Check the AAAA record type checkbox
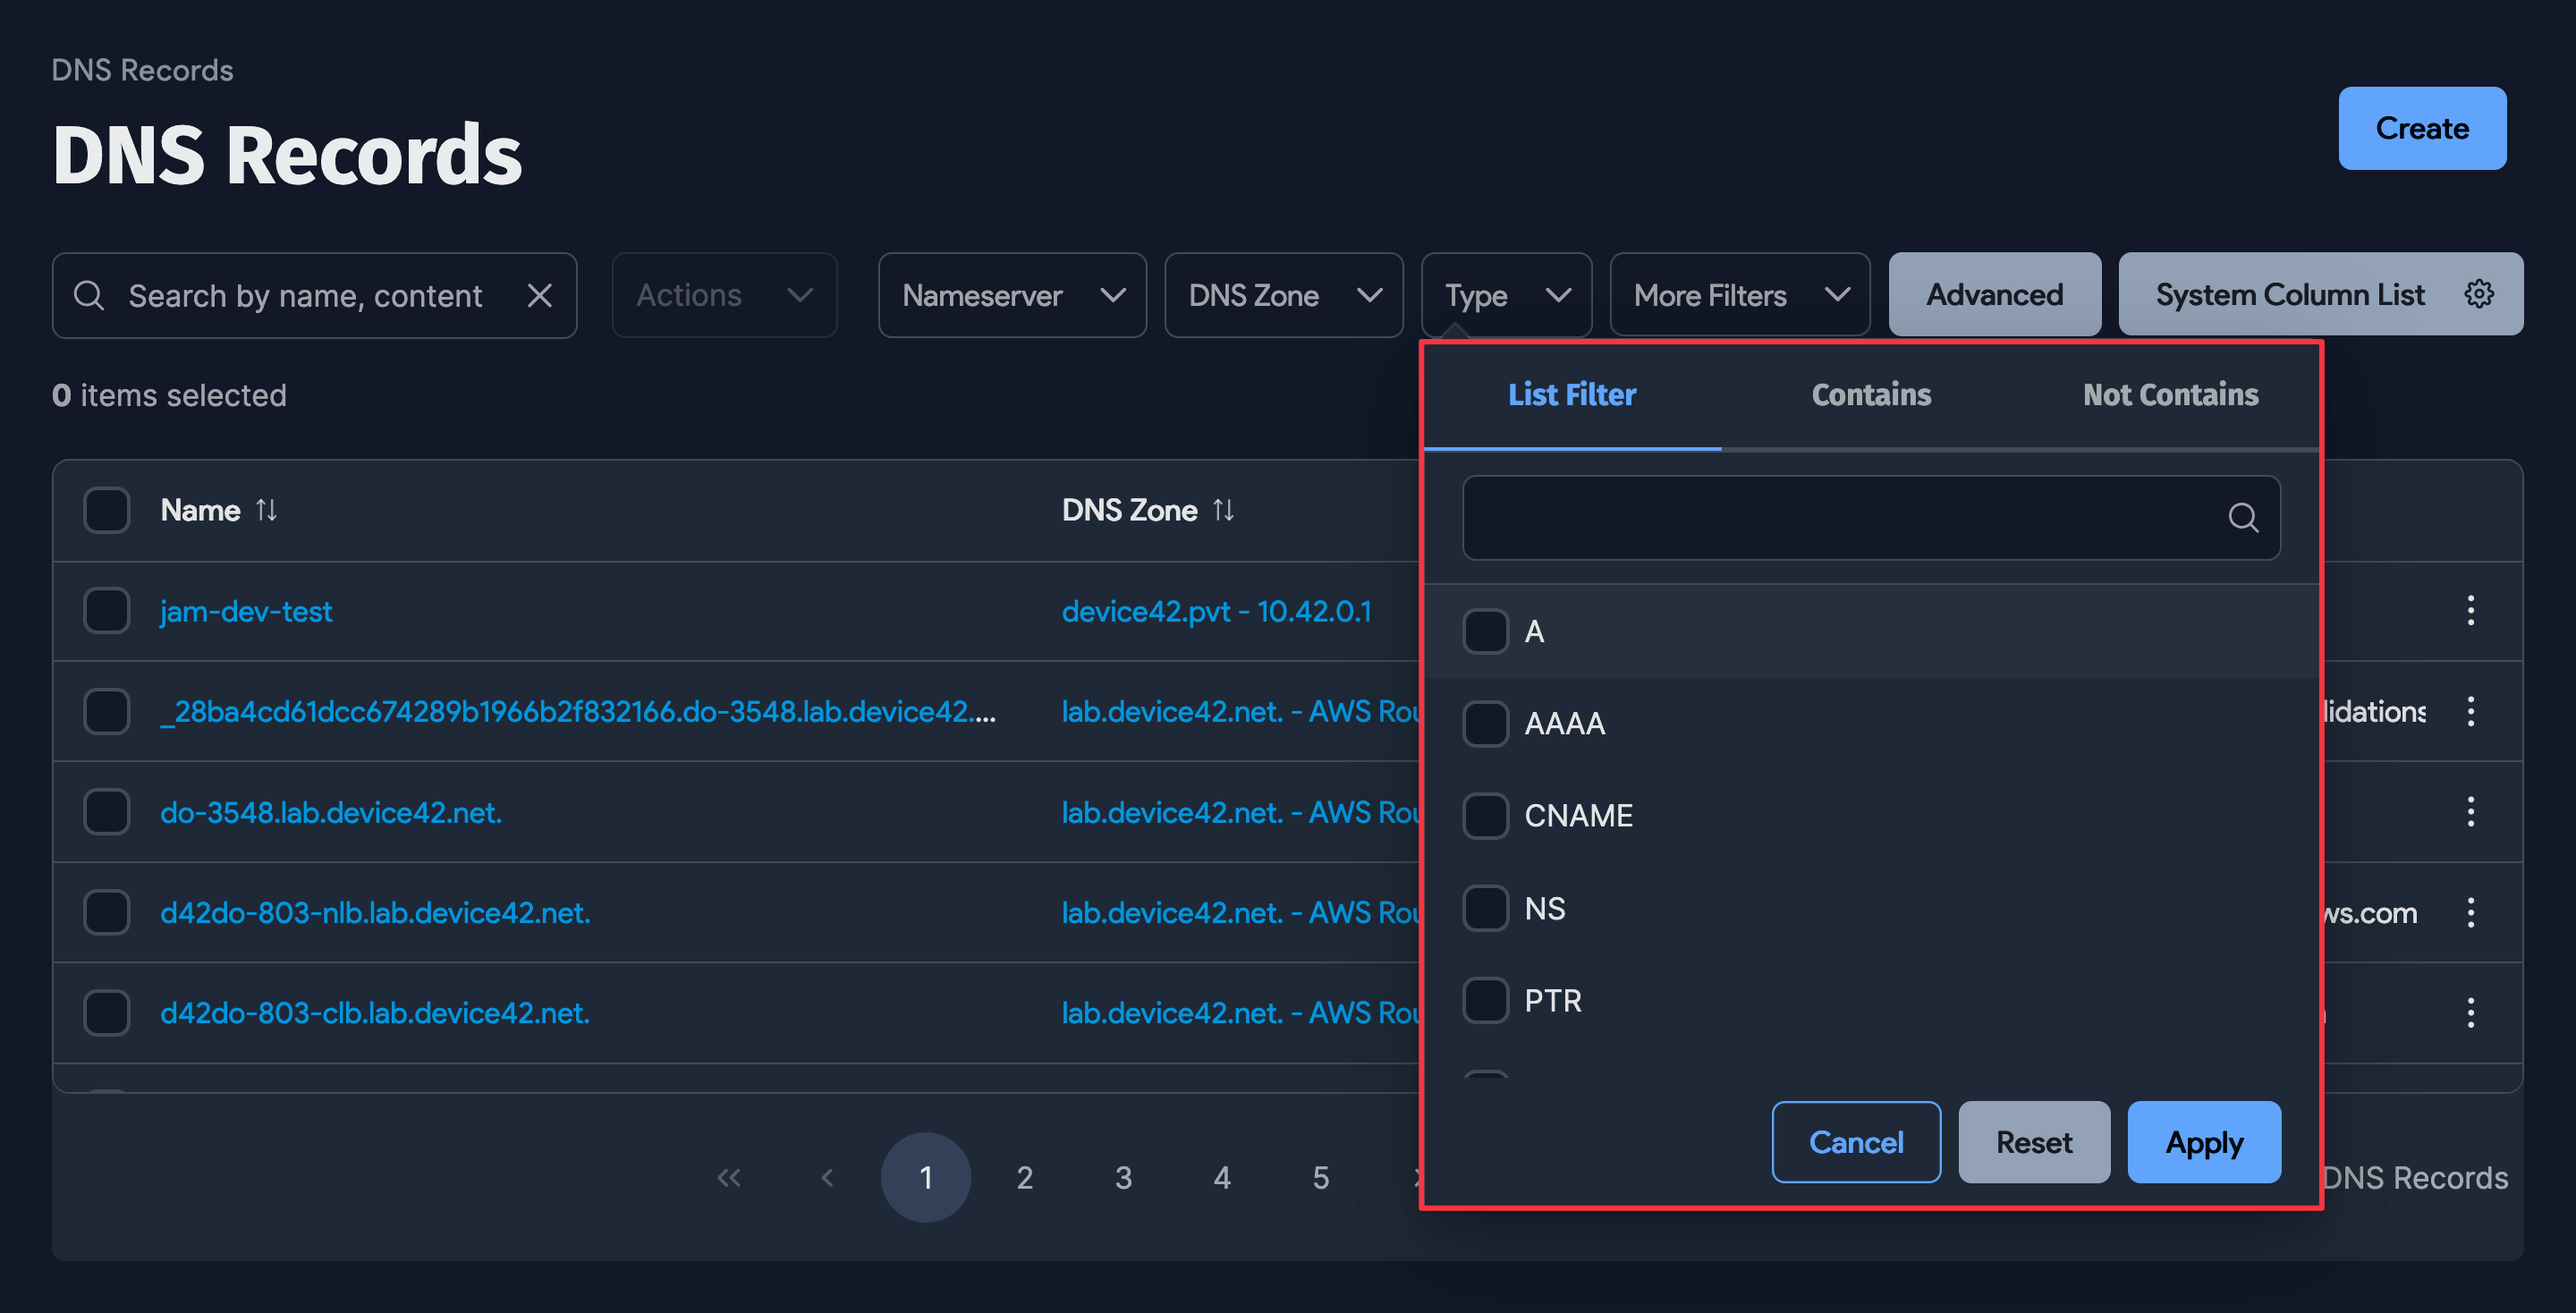2576x1313 pixels. coord(1486,723)
